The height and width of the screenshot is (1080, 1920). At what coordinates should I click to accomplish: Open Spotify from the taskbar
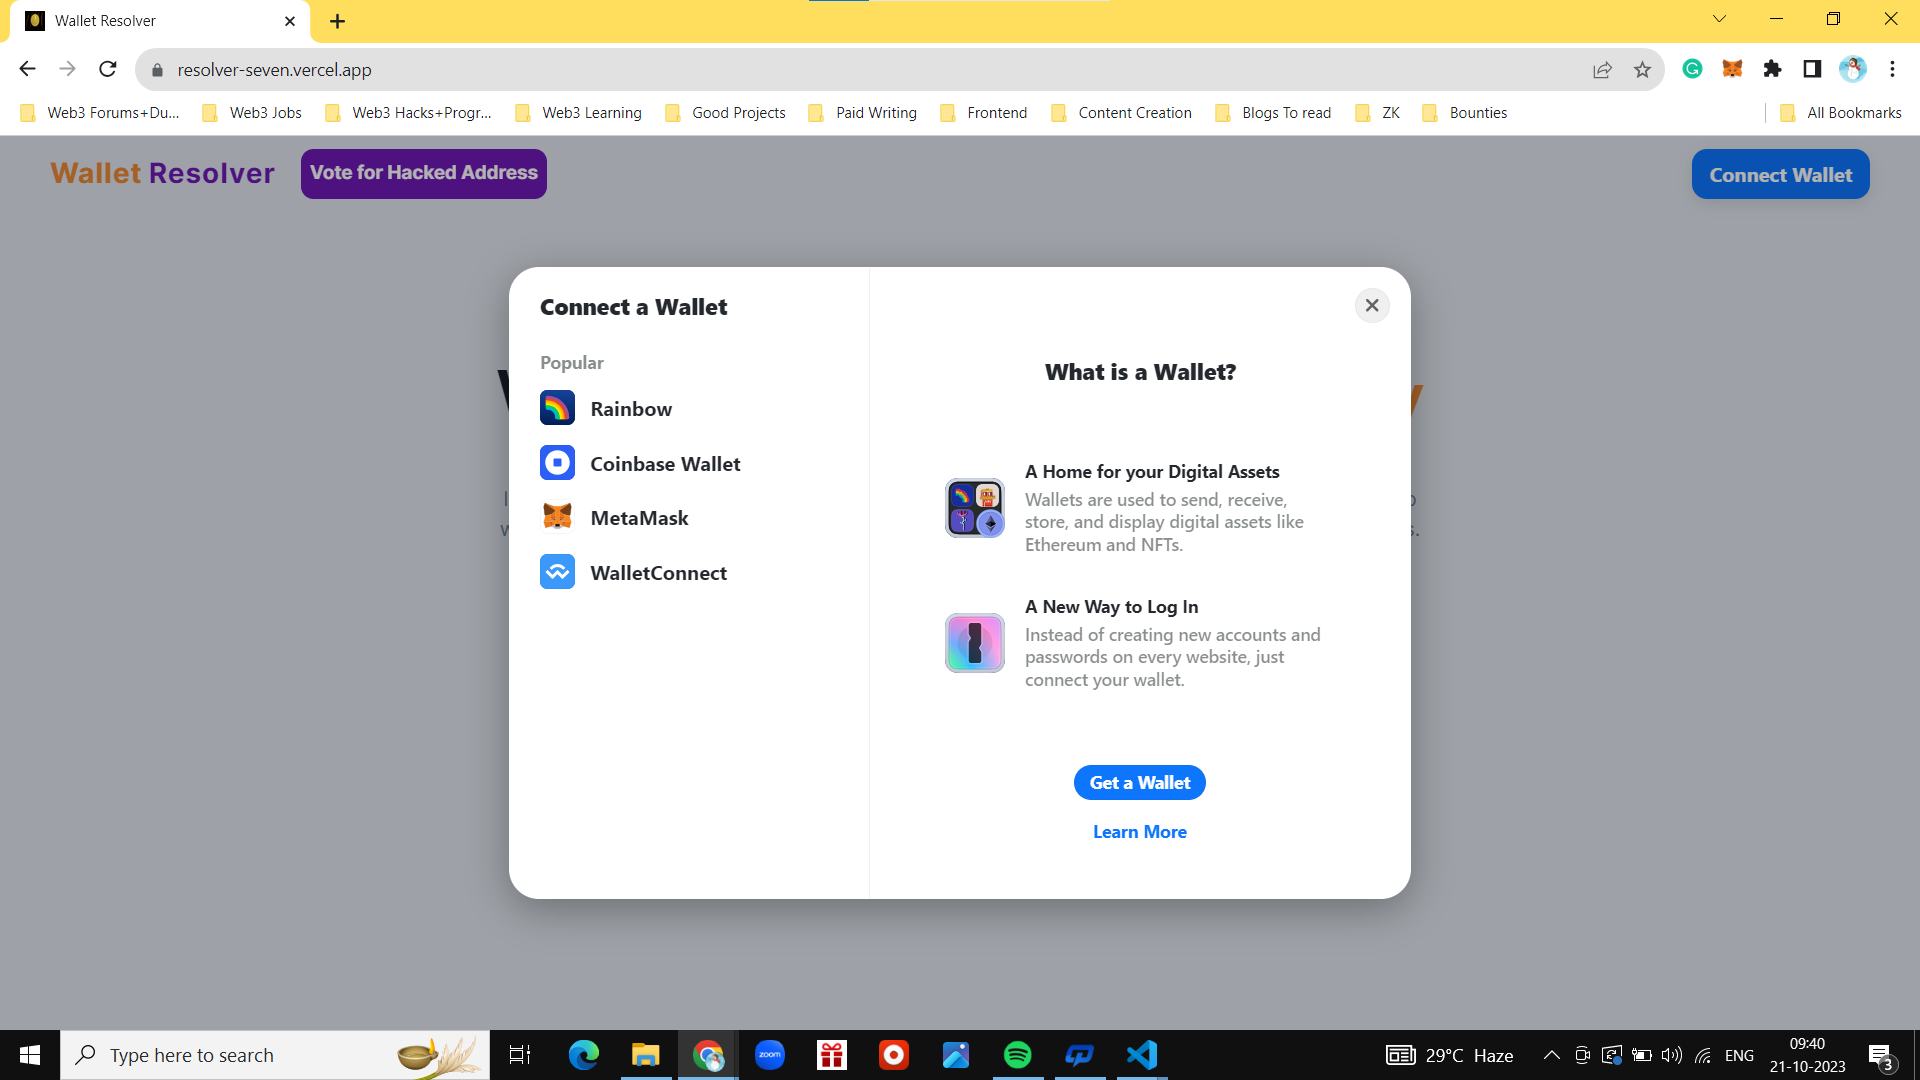tap(1017, 1054)
